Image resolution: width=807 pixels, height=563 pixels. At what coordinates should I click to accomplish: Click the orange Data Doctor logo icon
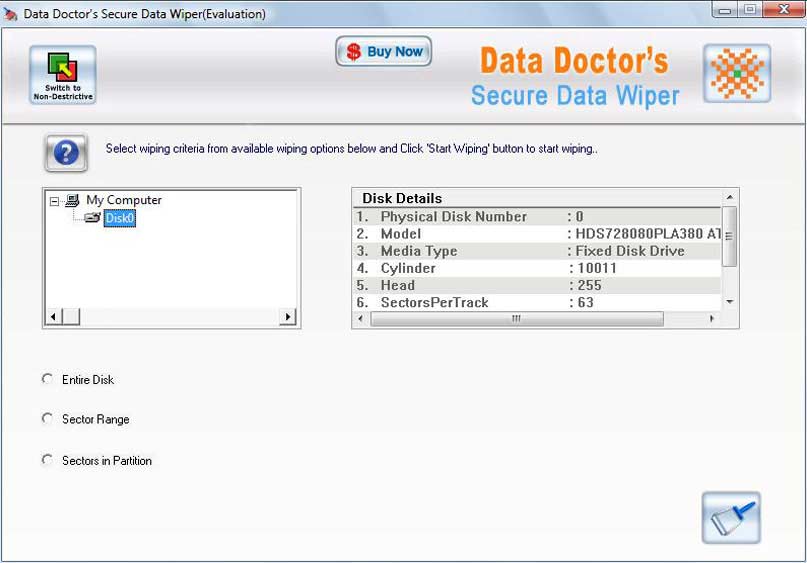737,73
